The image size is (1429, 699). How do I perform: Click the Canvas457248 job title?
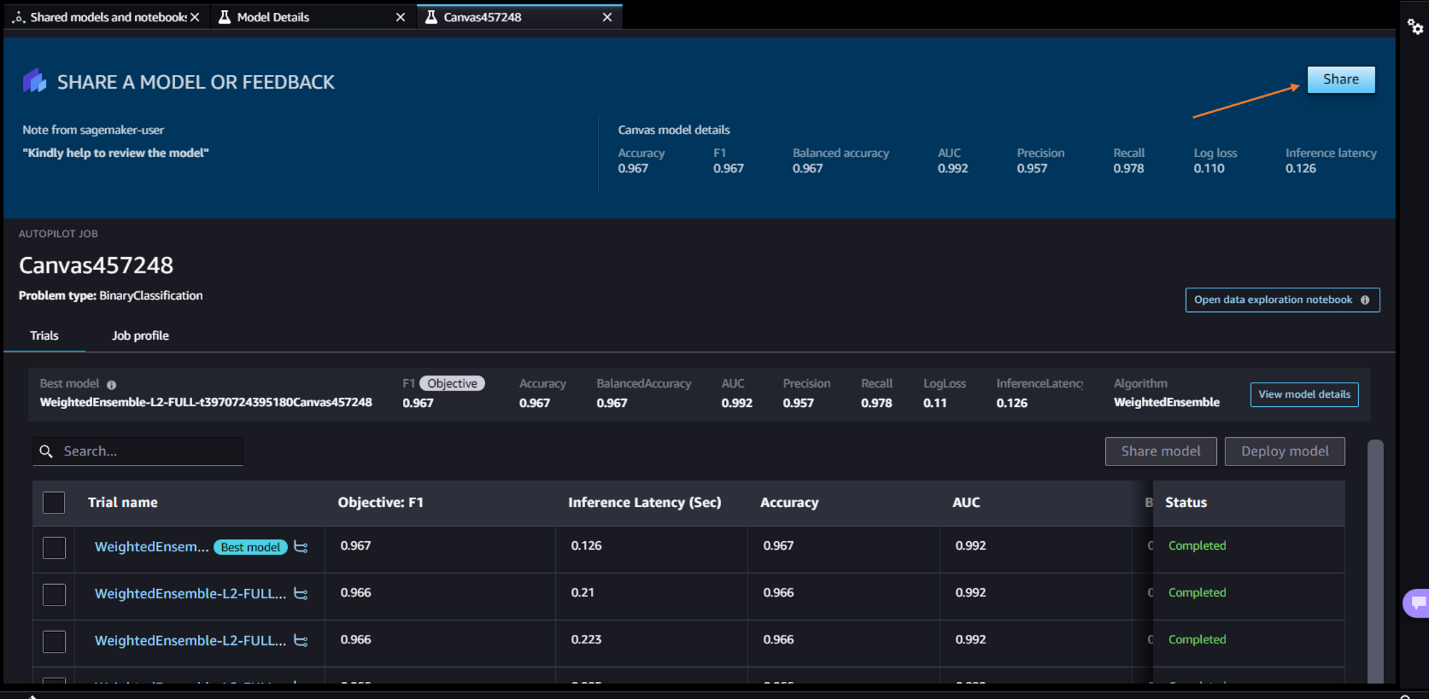pyautogui.click(x=96, y=265)
